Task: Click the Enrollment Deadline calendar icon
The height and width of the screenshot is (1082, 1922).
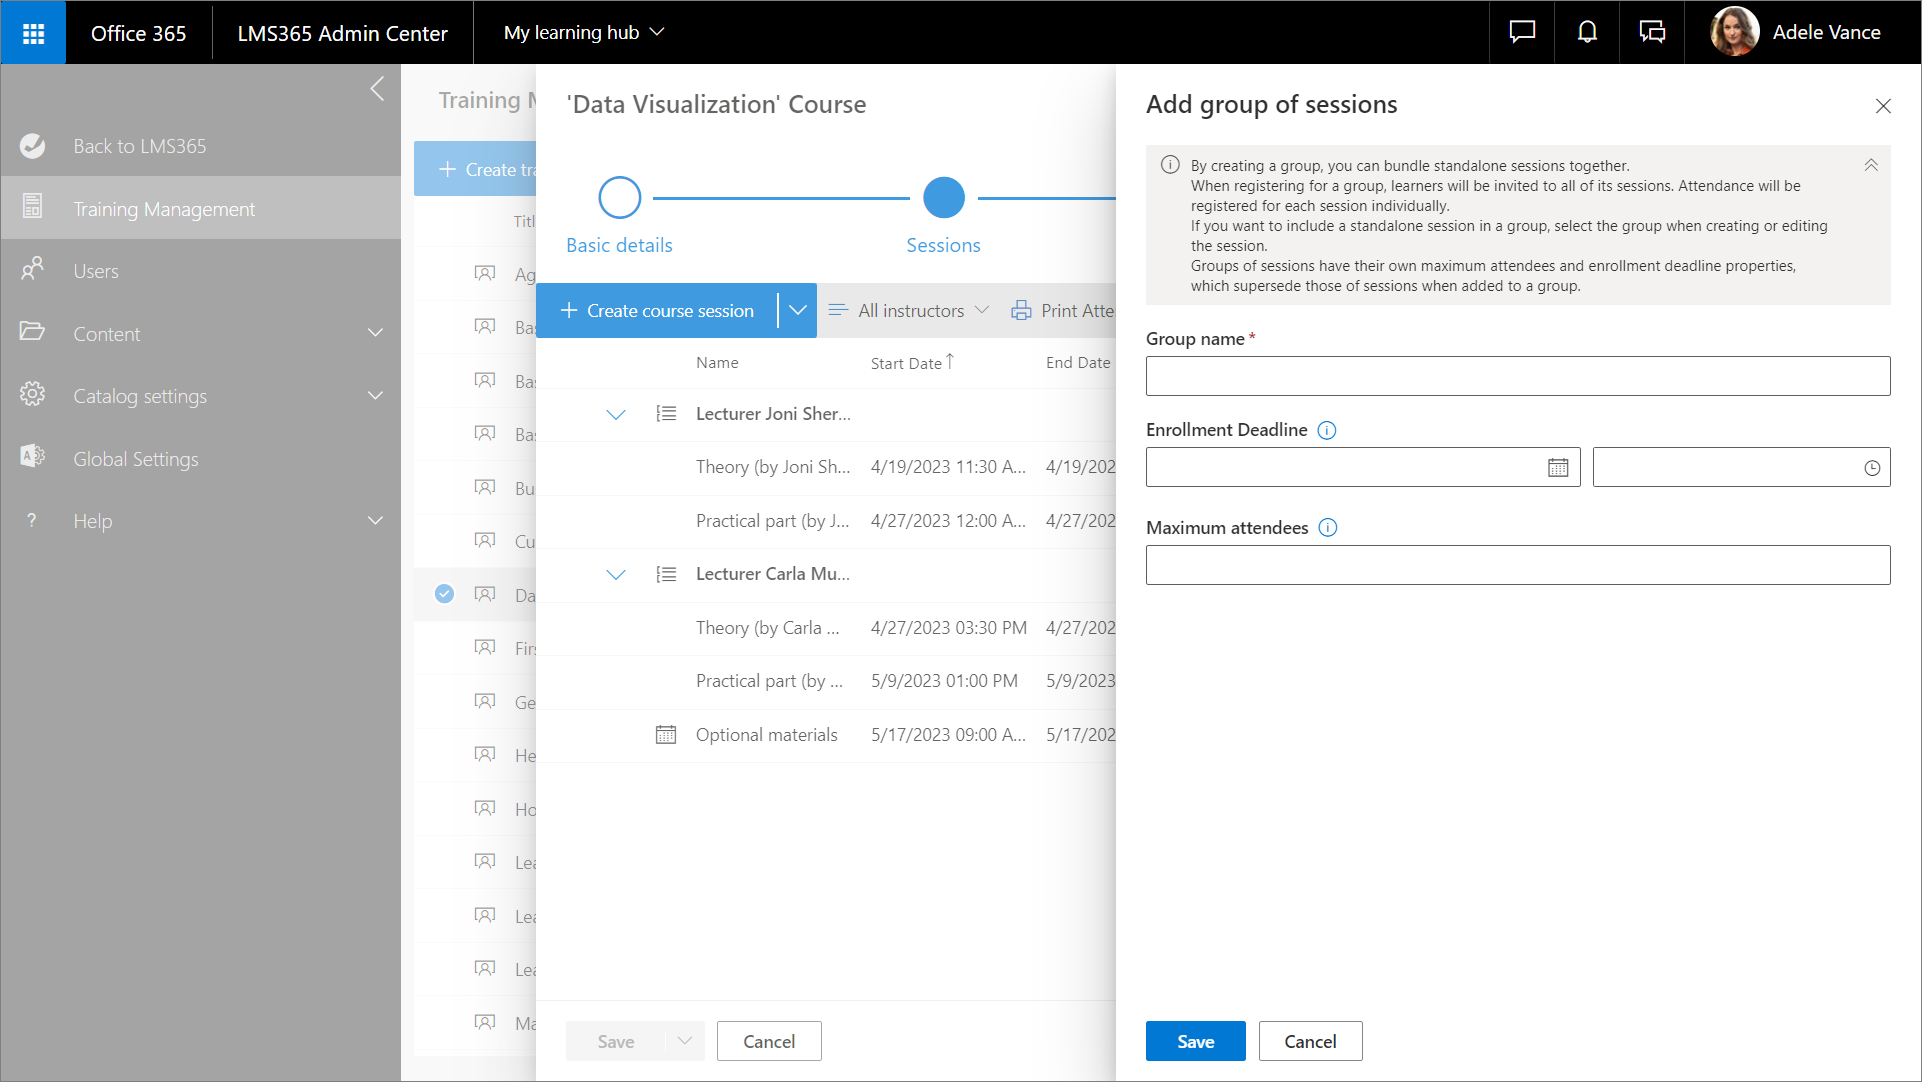Action: (x=1557, y=468)
